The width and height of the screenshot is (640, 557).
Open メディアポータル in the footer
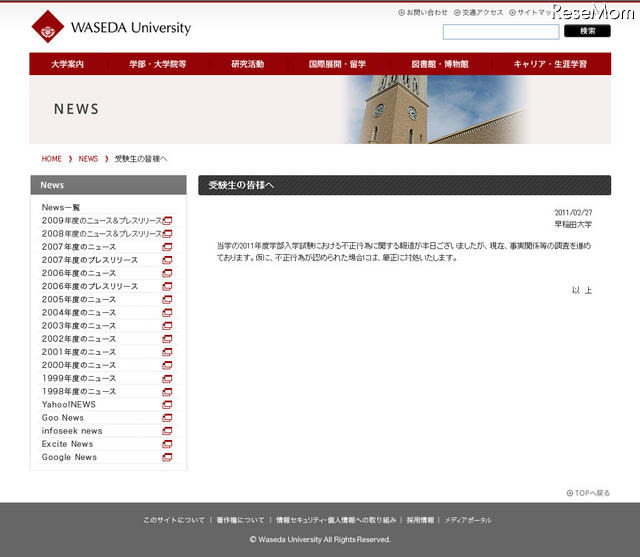468,520
